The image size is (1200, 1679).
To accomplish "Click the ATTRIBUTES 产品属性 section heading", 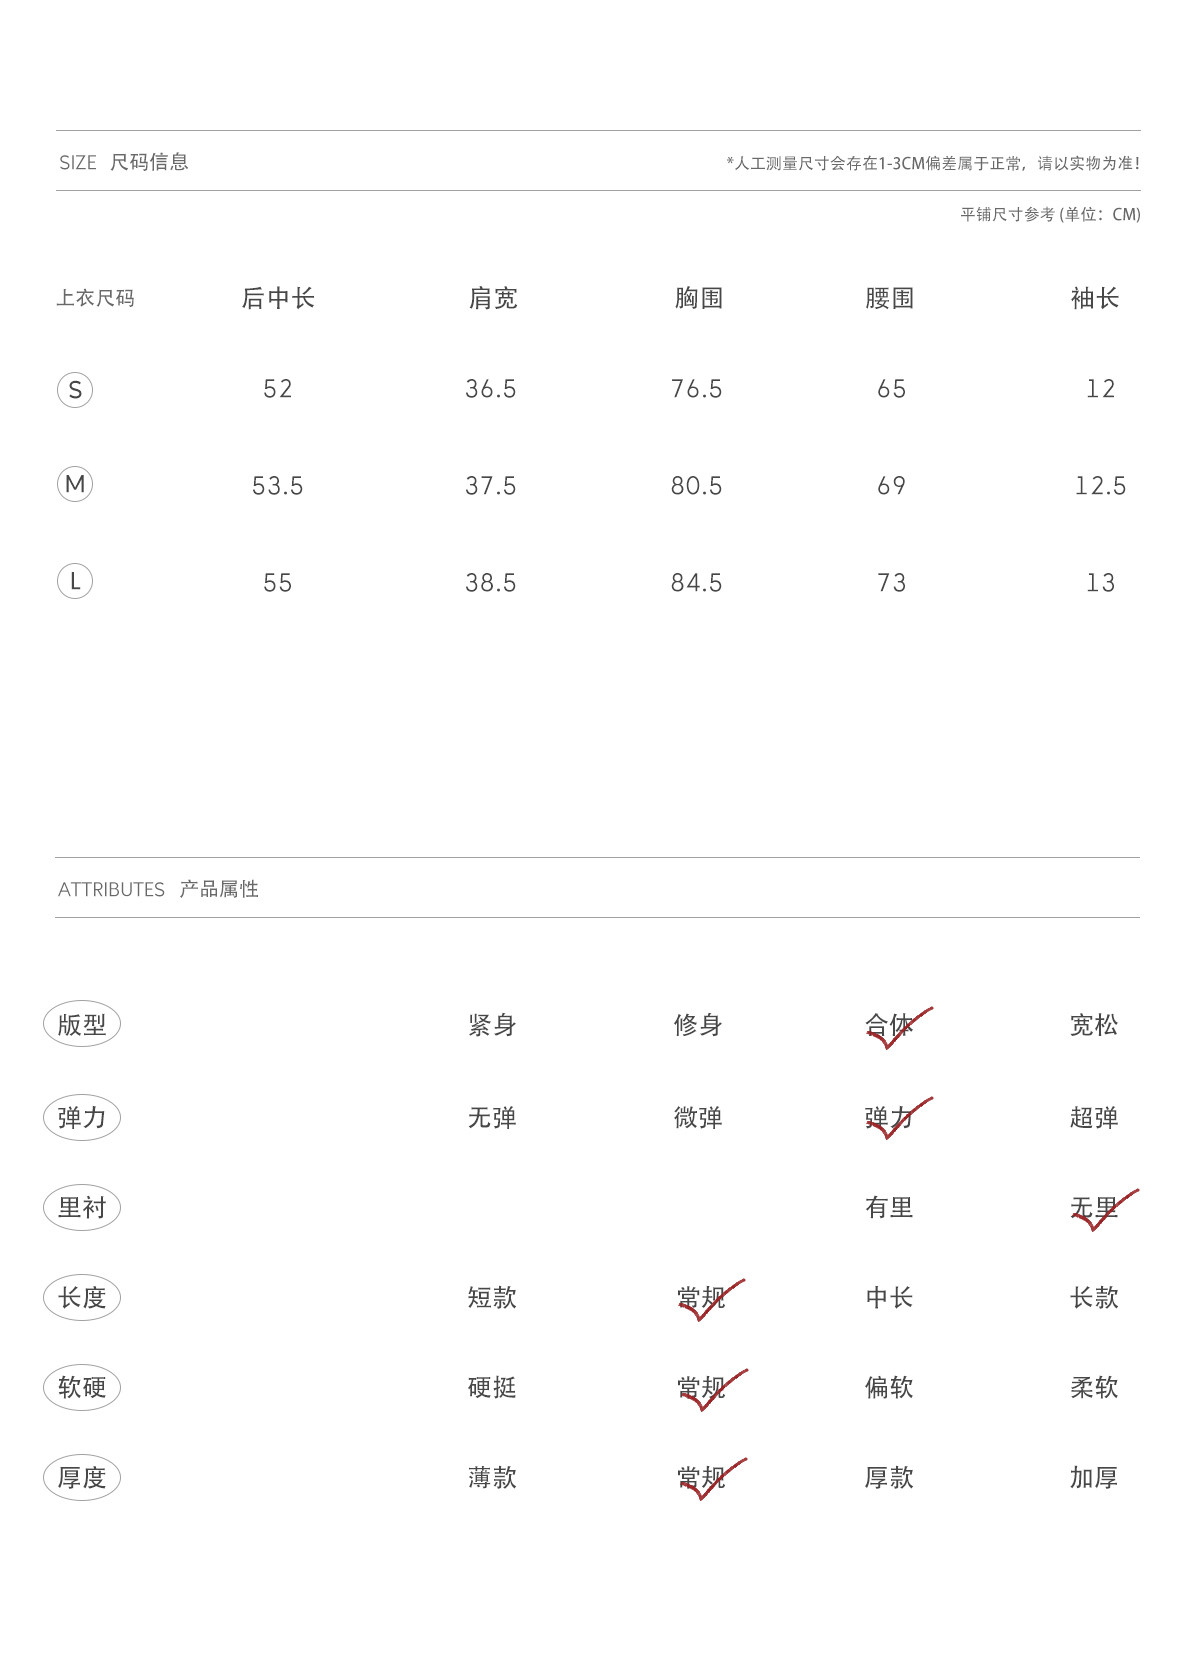I will [x=158, y=889].
